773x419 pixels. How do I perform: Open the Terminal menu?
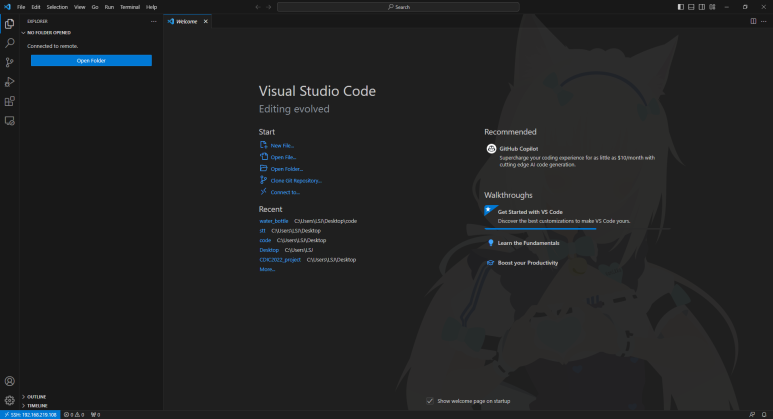click(x=130, y=7)
